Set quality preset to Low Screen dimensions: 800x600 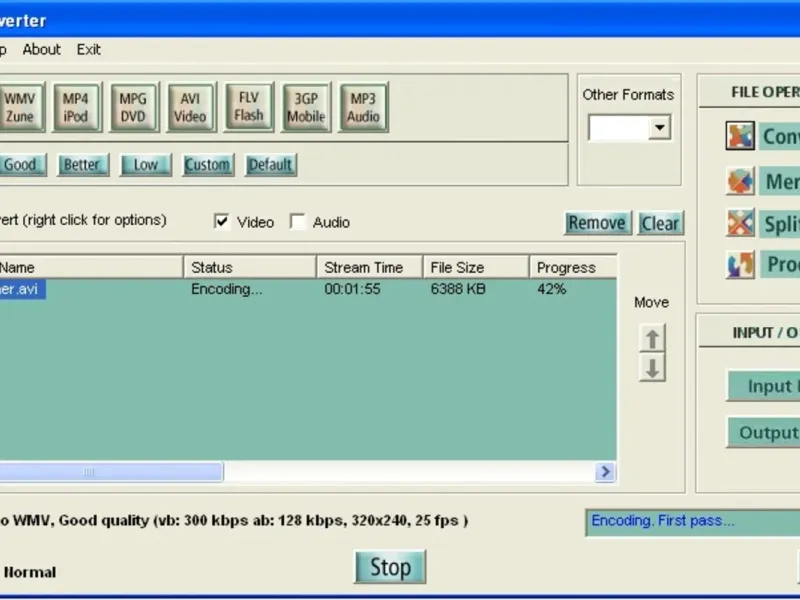pyautogui.click(x=145, y=165)
